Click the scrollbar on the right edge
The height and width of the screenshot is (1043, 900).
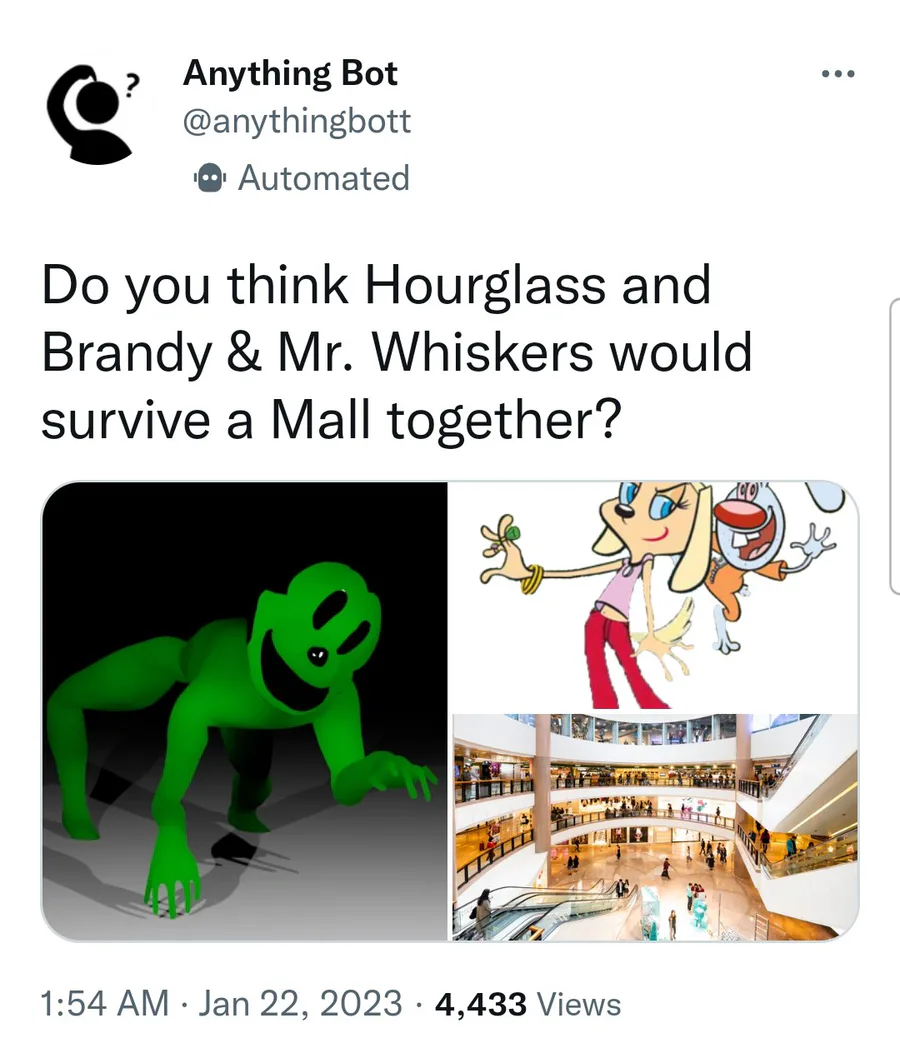tap(895, 446)
